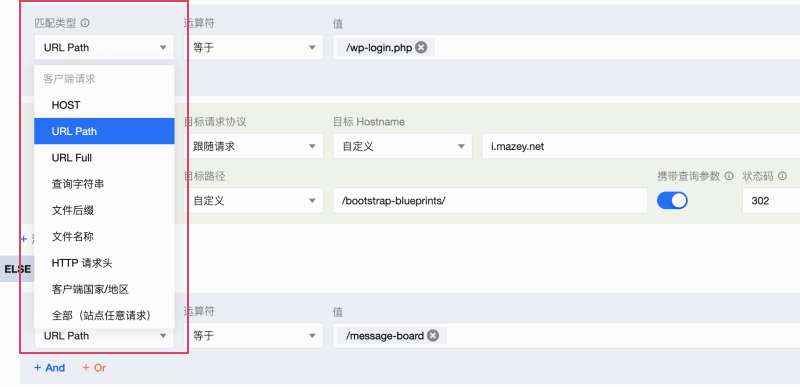The height and width of the screenshot is (387, 800).
Task: Expand the 目标 Hostname 自定义 dropdown
Action: (403, 146)
